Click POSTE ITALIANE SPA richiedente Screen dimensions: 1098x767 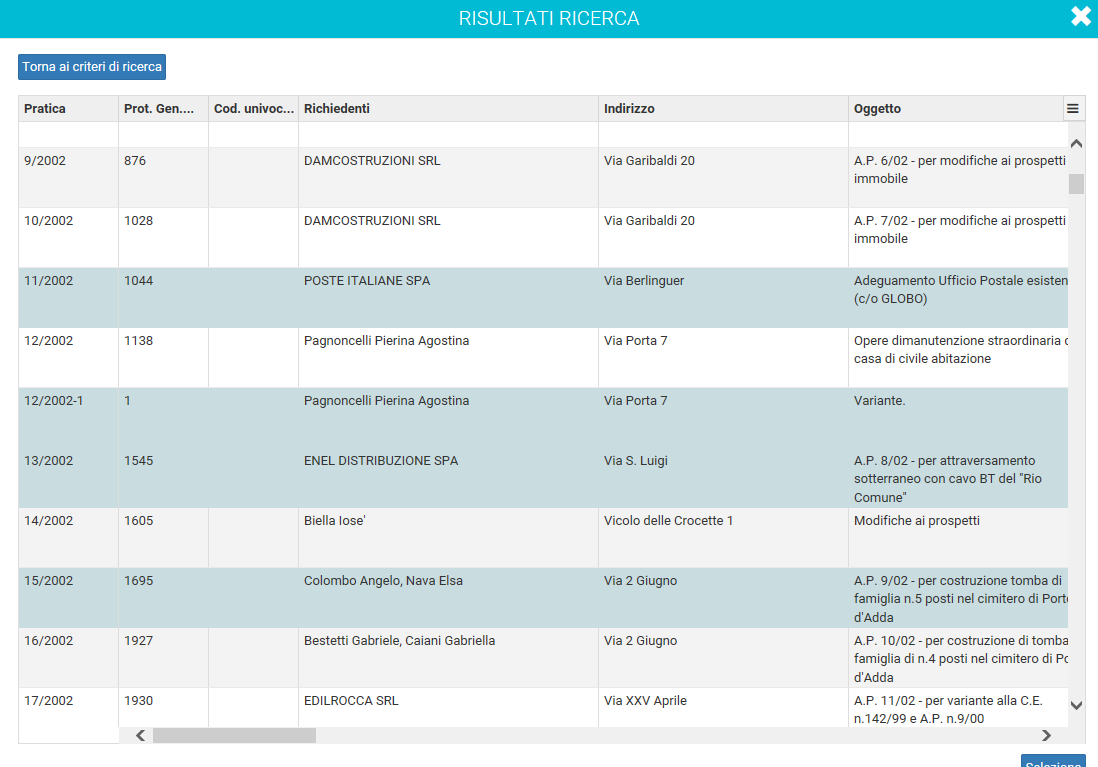tap(367, 281)
